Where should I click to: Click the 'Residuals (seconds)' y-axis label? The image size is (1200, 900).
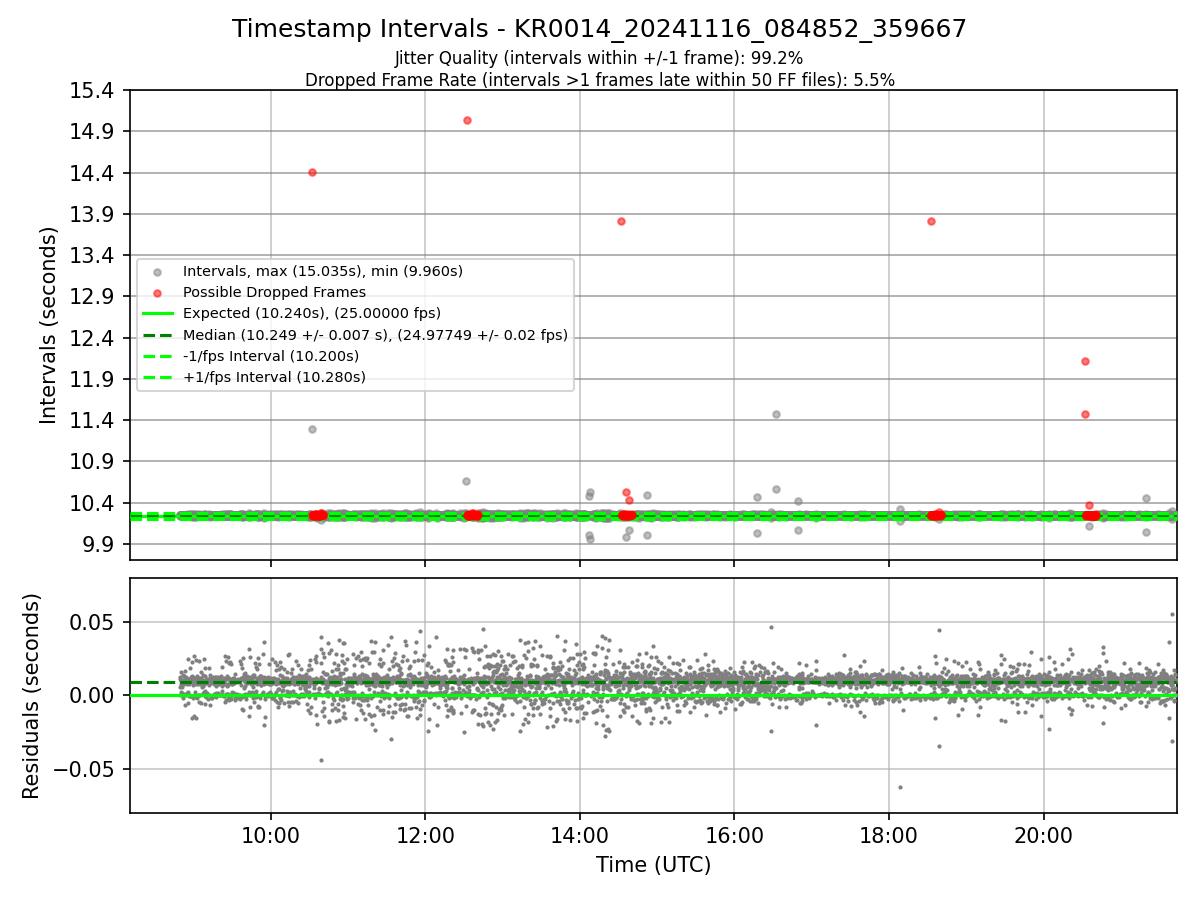pyautogui.click(x=32, y=696)
